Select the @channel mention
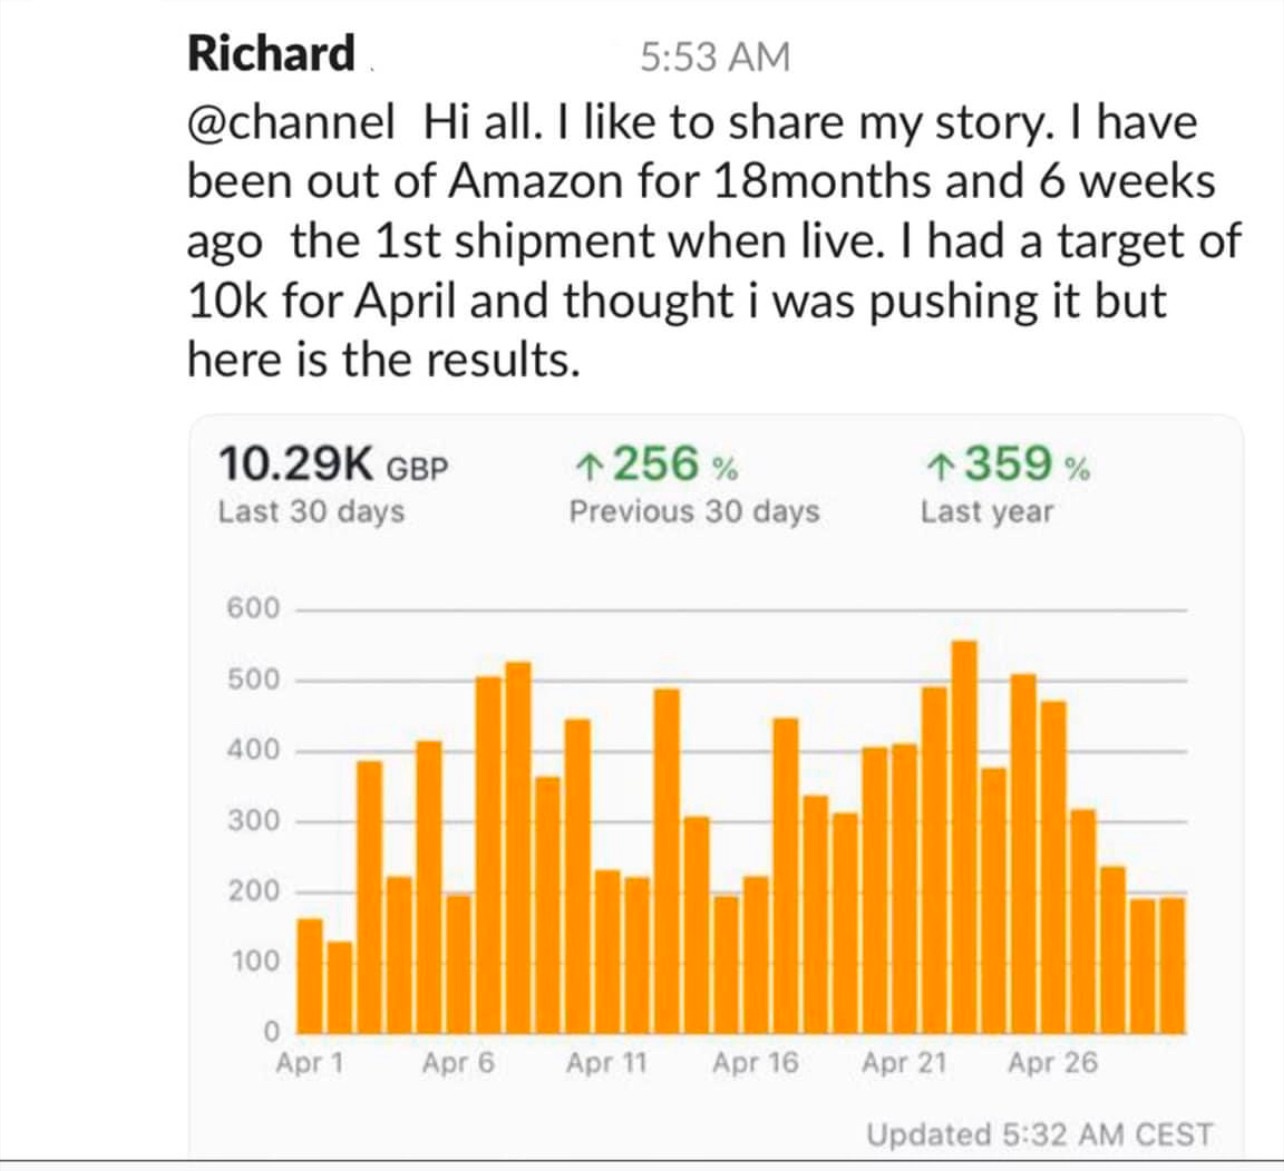Viewport: 1284px width, 1171px height. 291,123
